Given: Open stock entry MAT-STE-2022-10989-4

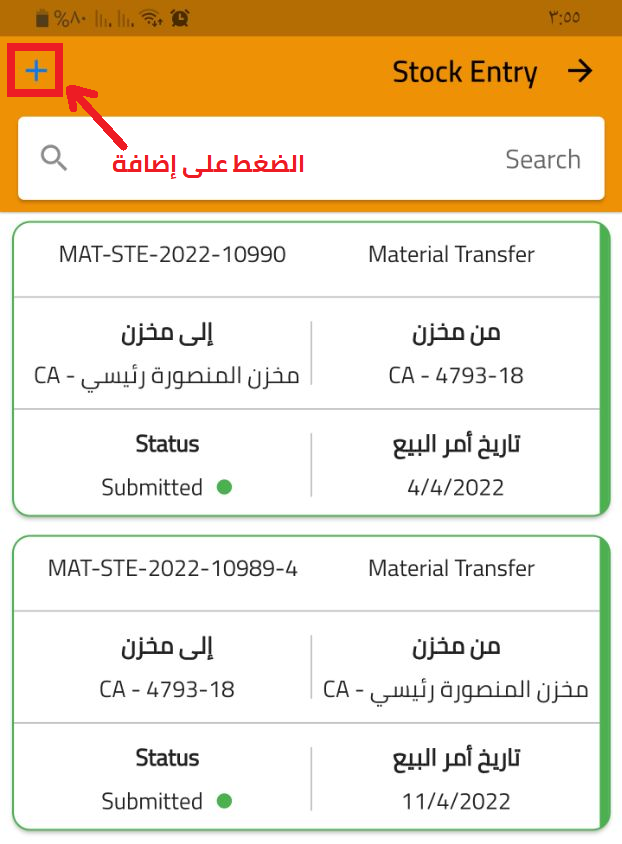Looking at the screenshot, I should [x=172, y=568].
